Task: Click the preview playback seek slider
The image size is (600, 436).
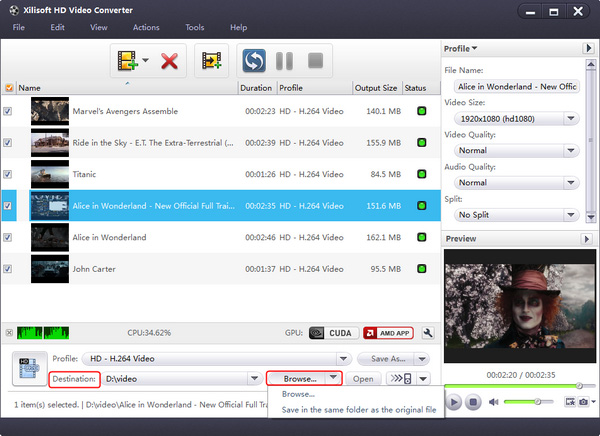Action: [x=513, y=385]
